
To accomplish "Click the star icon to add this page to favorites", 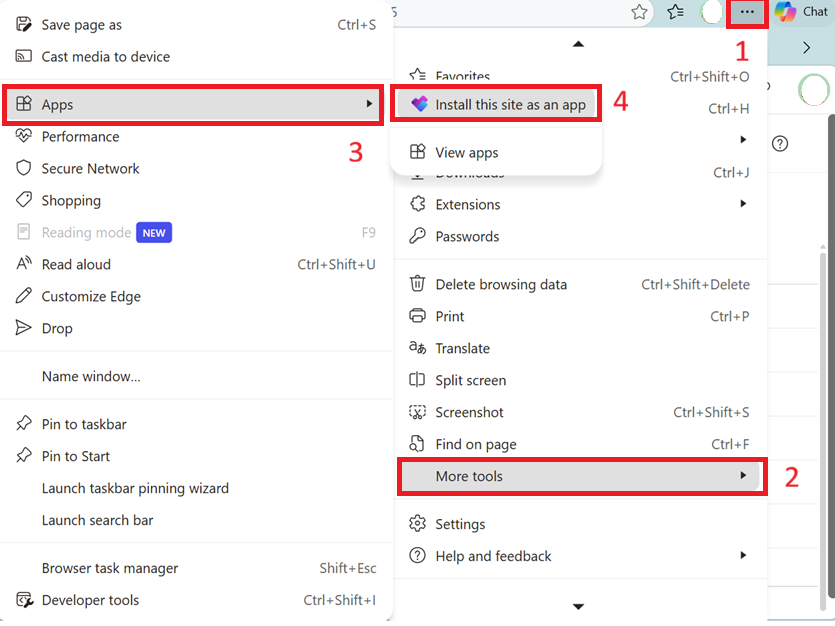I will (x=639, y=12).
